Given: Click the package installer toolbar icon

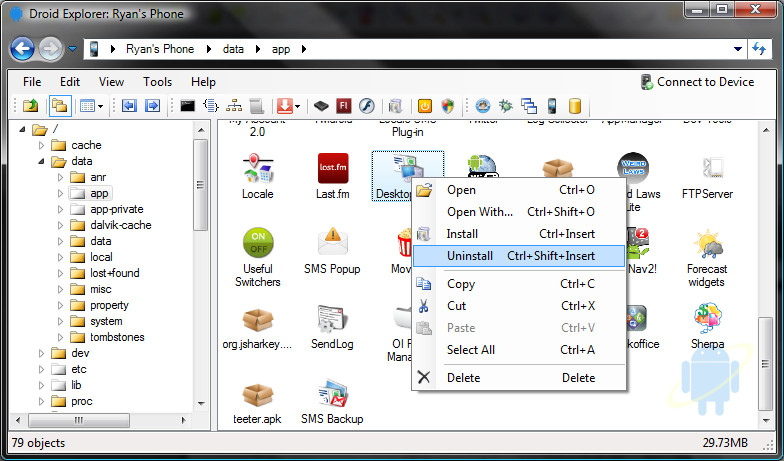Looking at the screenshot, I should pos(395,106).
